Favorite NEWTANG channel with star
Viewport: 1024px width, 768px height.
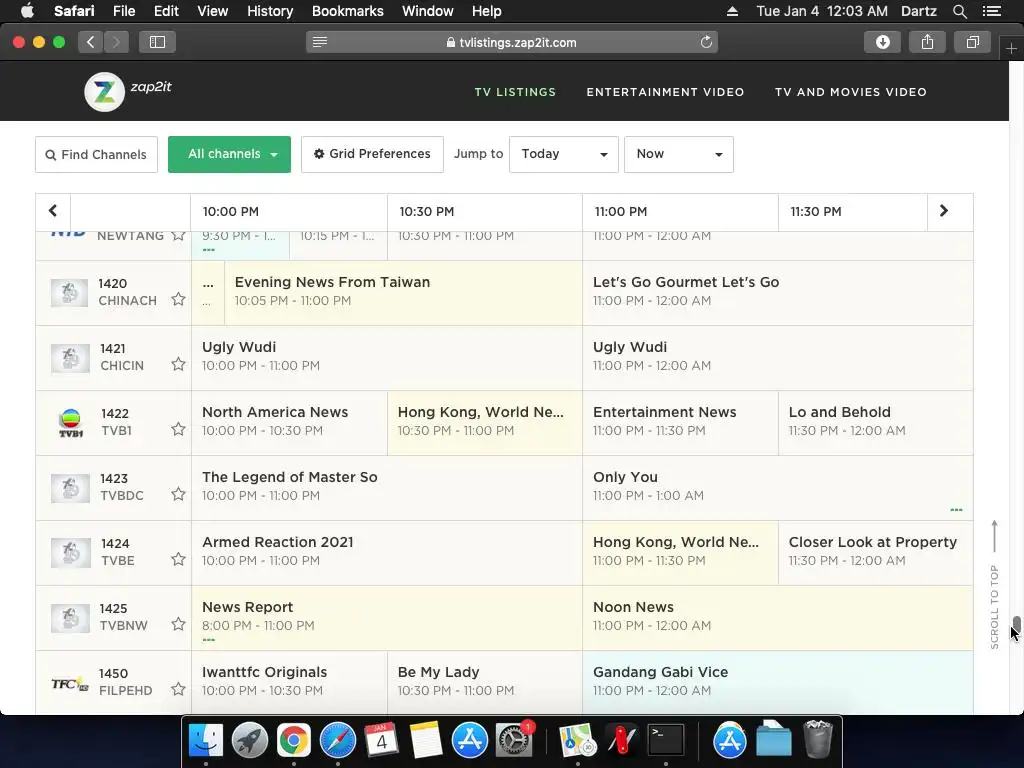pos(178,236)
